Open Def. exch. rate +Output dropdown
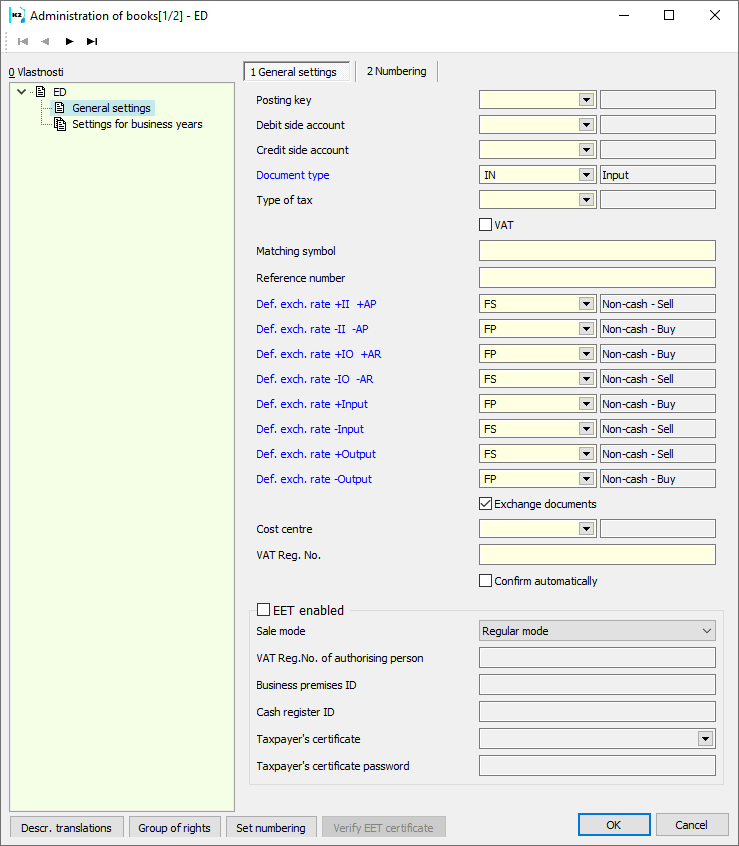This screenshot has width=739, height=846. tap(586, 454)
